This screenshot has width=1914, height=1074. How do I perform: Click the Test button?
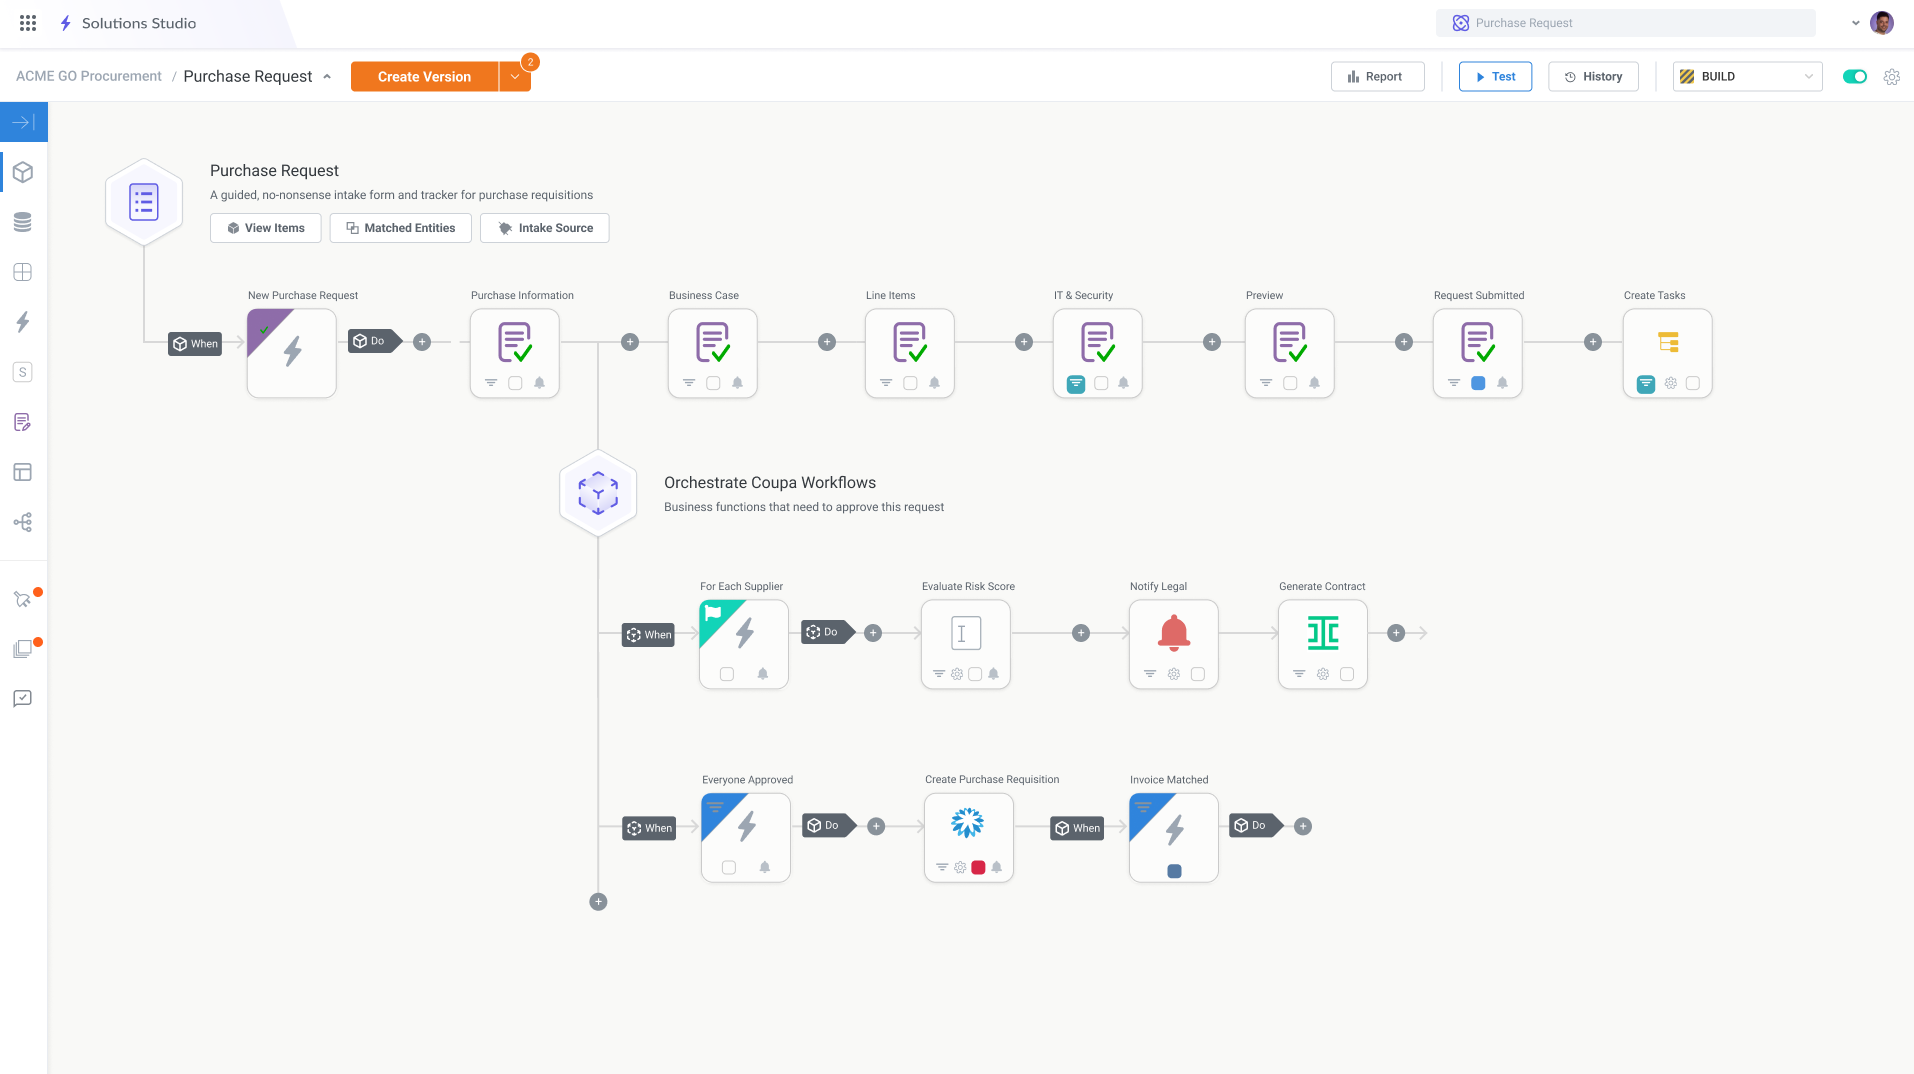[1494, 77]
